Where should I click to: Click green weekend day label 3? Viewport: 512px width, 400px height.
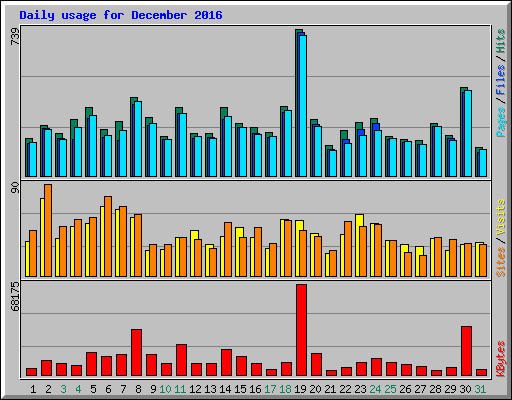(63, 389)
